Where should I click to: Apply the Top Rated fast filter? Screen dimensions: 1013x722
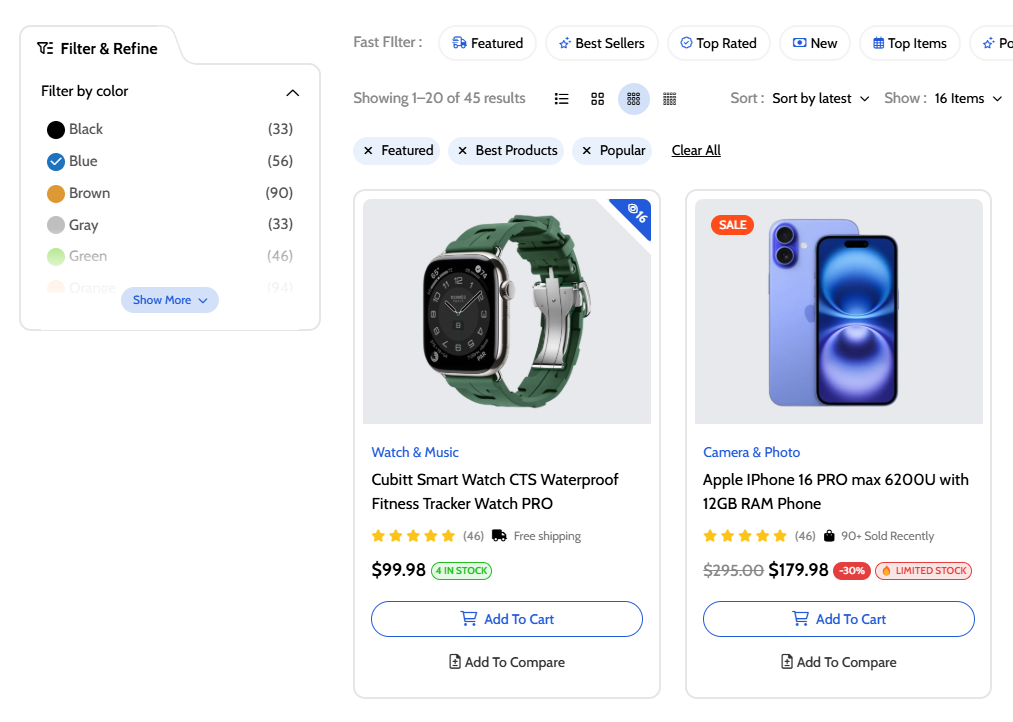pos(718,44)
